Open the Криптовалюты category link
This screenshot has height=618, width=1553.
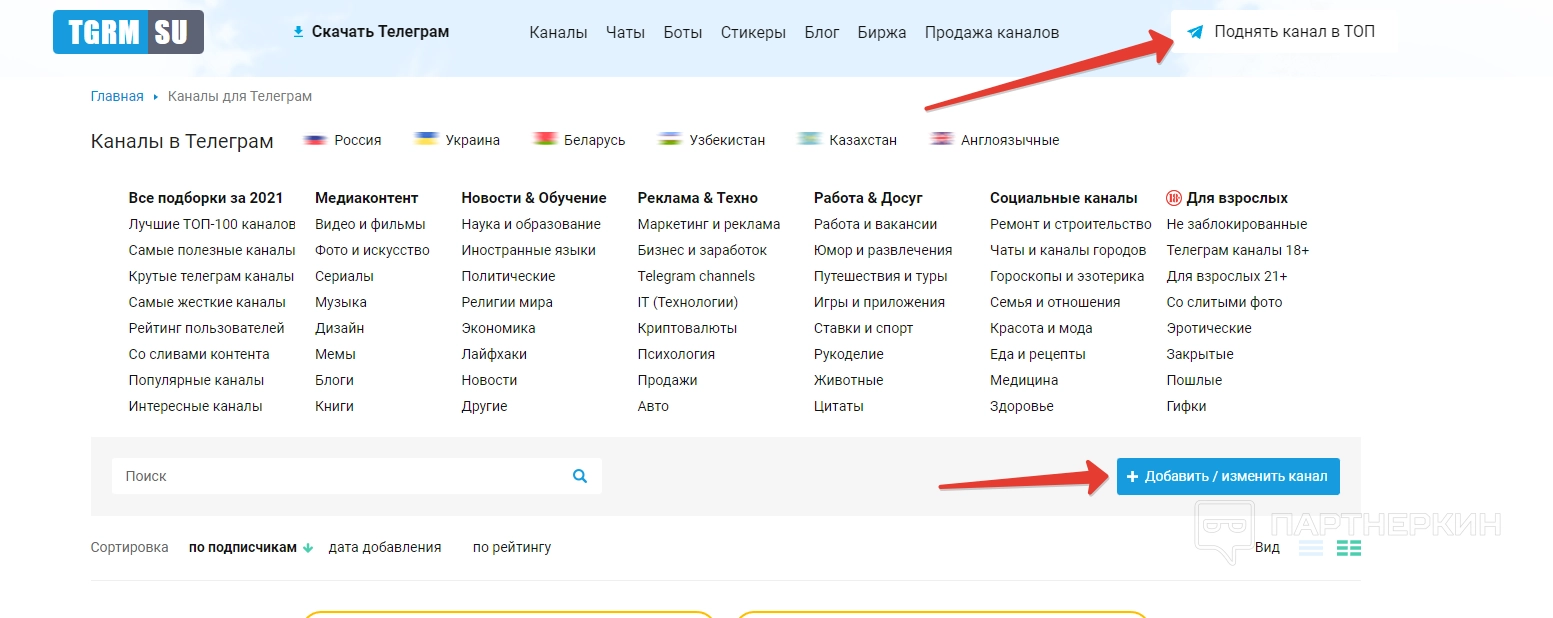(687, 328)
